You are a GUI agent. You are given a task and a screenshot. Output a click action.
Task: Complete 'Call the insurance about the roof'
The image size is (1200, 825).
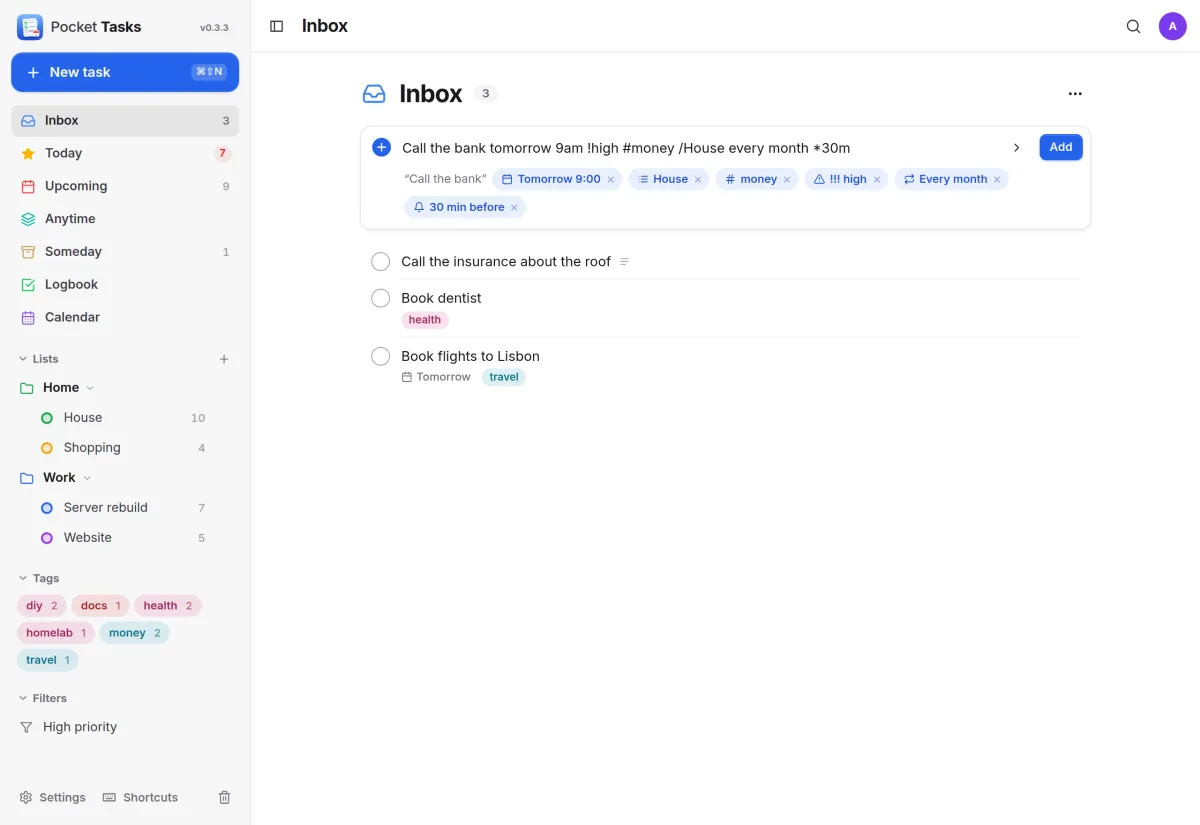[380, 262]
